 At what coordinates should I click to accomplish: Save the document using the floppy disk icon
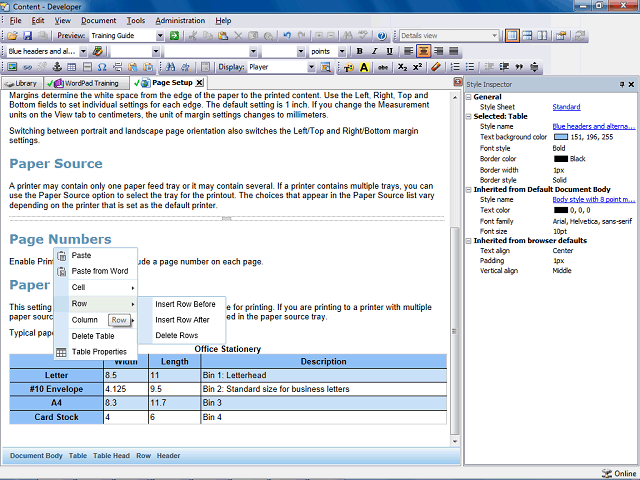click(27, 36)
